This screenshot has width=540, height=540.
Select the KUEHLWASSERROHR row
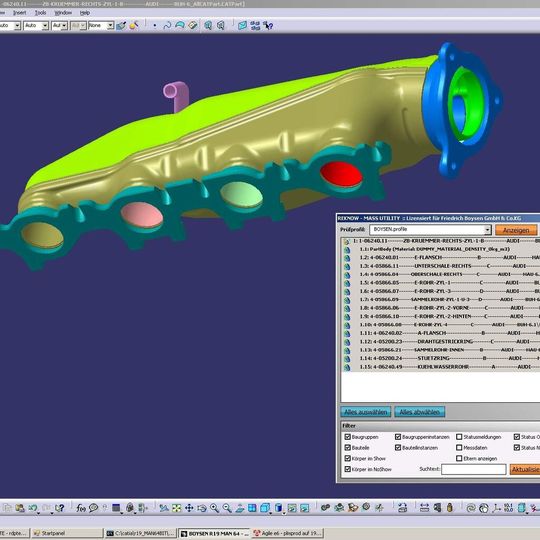coord(441,367)
